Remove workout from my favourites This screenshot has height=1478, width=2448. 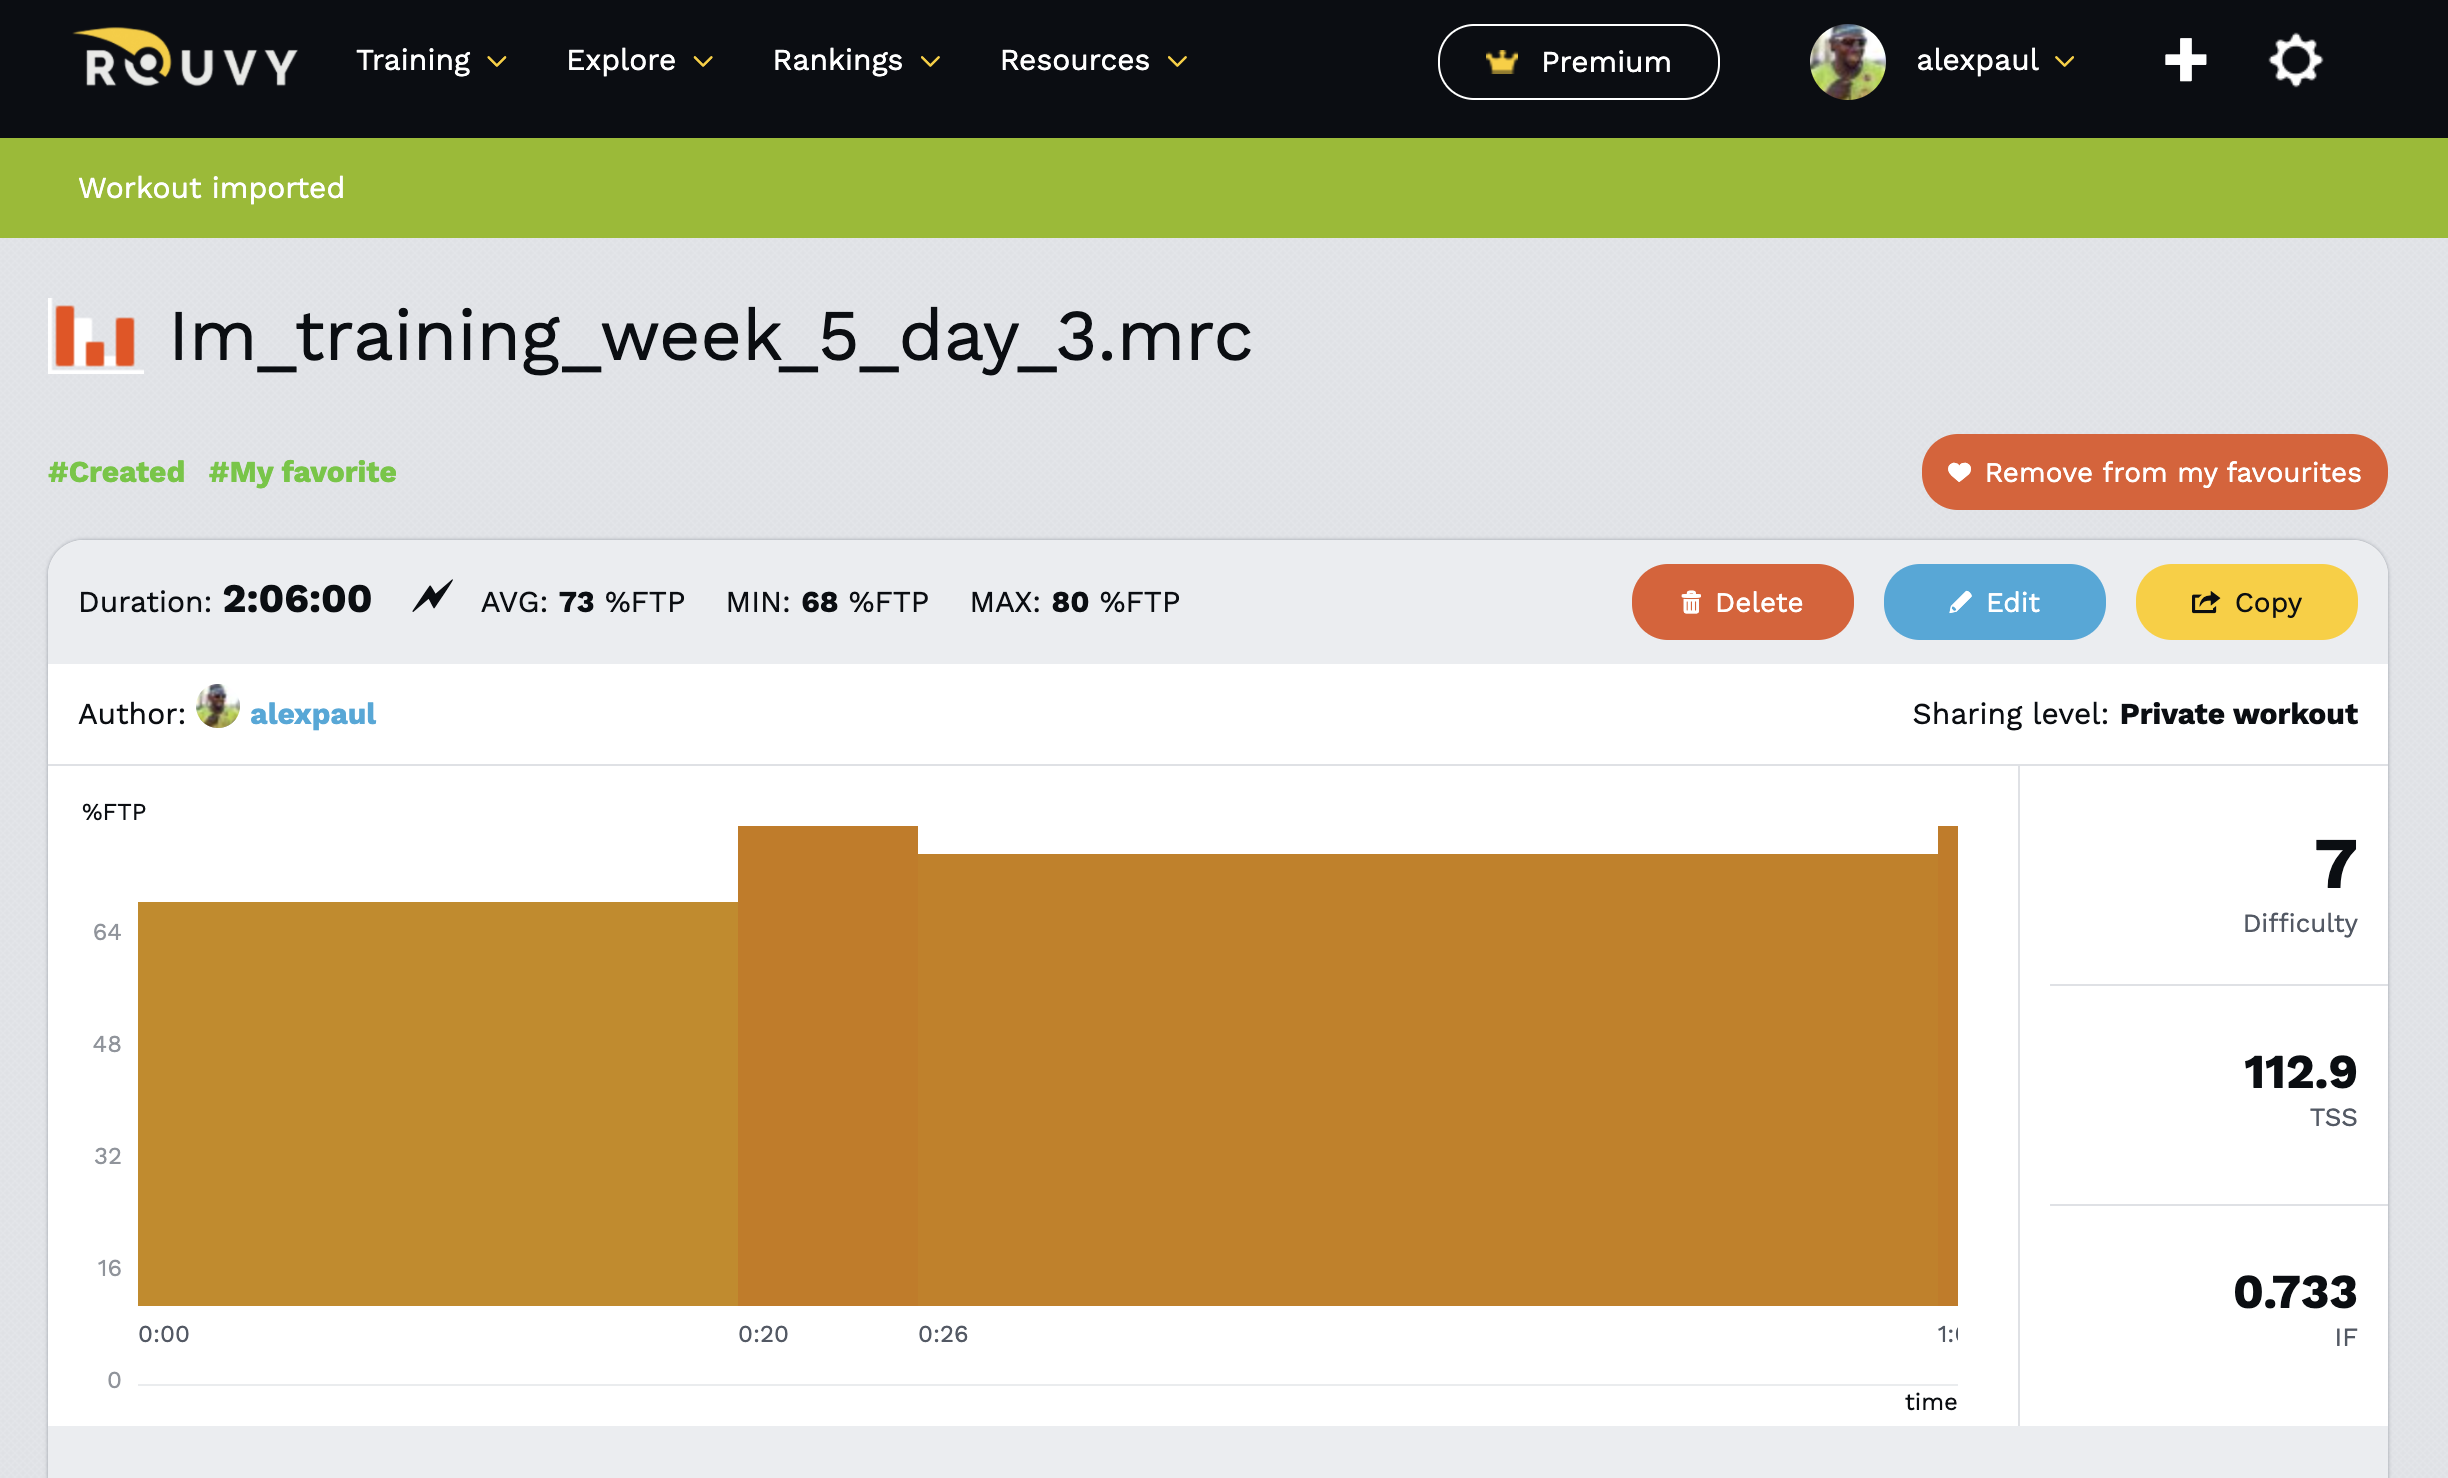tap(2154, 472)
